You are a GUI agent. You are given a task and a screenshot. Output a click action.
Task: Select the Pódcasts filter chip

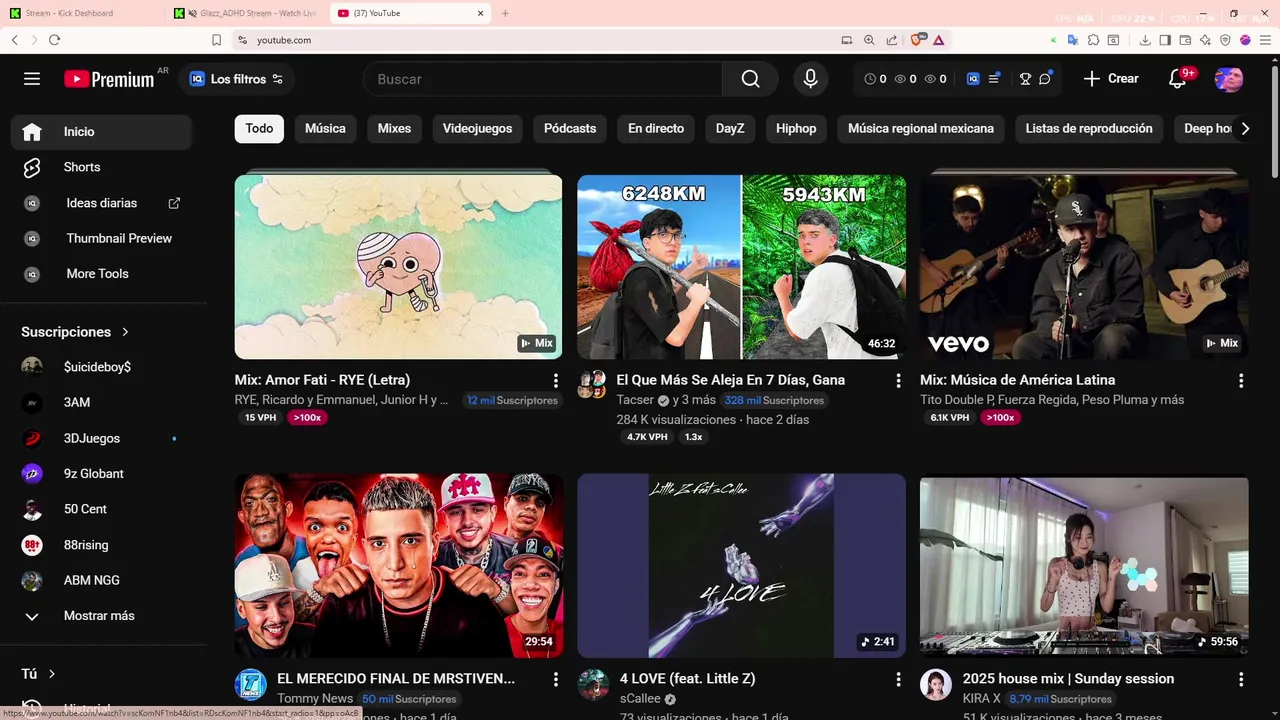pos(570,128)
